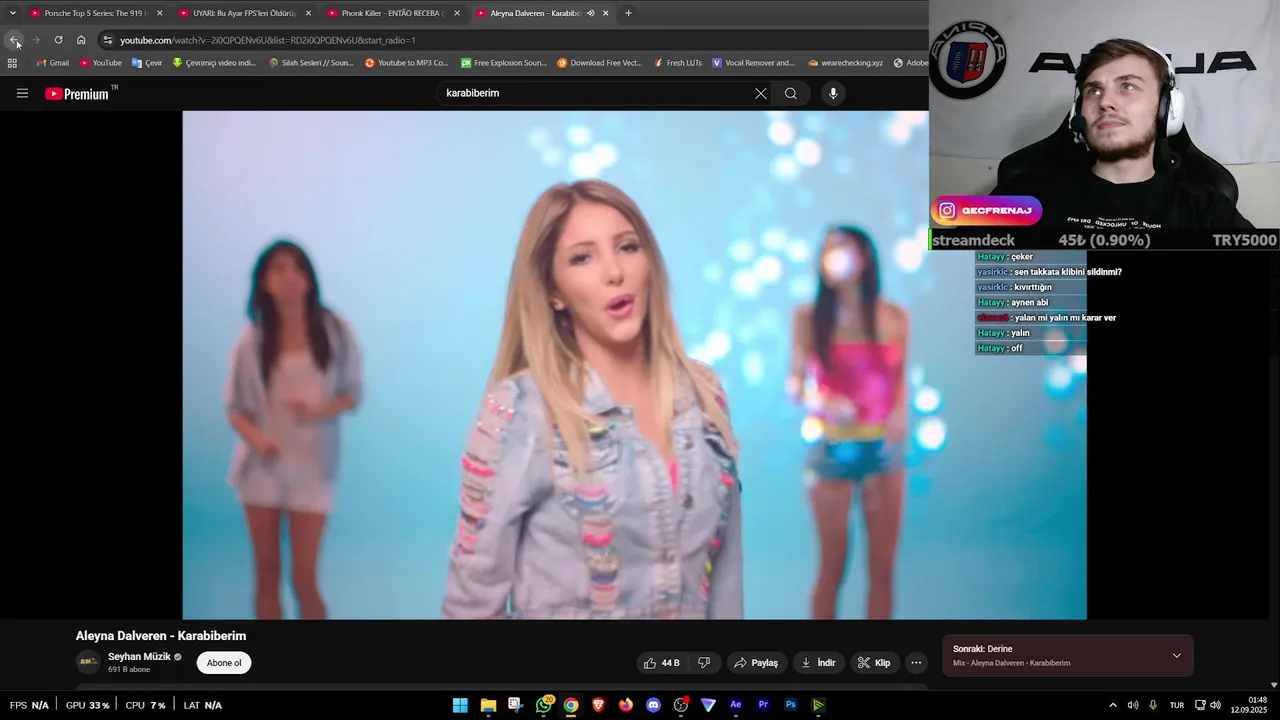This screenshot has height=720, width=1280.
Task: Open the system tray microphone indicator
Action: tap(1153, 705)
